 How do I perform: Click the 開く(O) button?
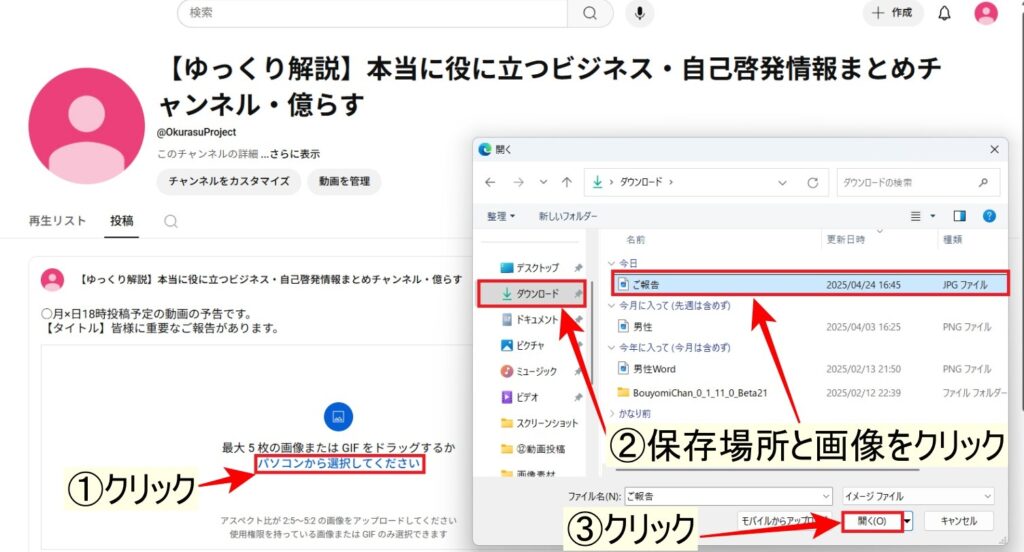(872, 521)
